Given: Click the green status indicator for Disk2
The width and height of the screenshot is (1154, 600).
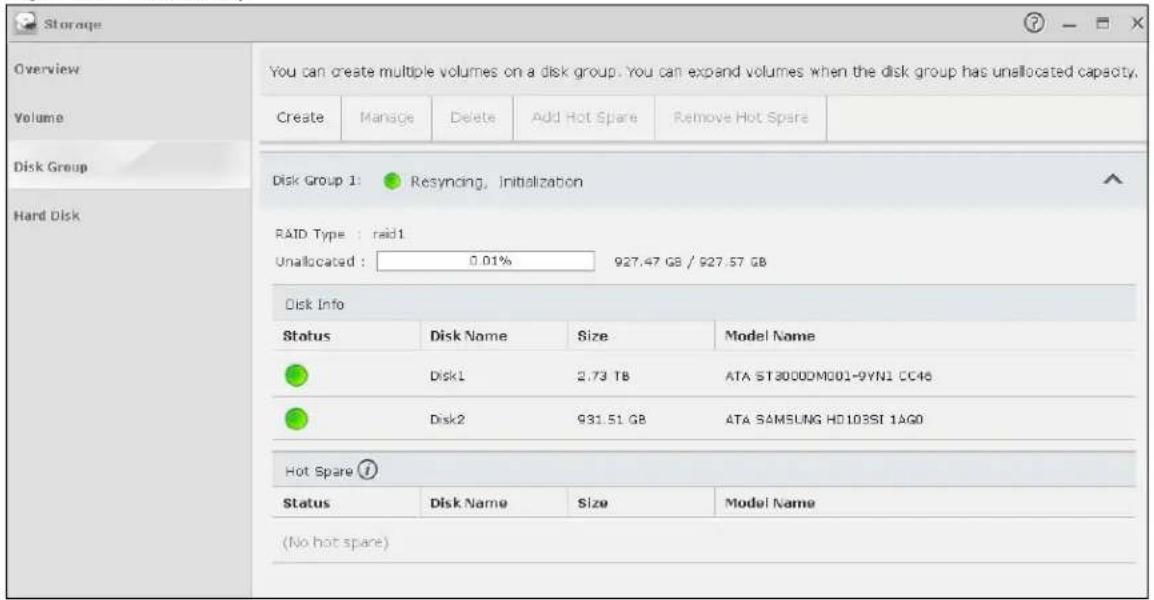Looking at the screenshot, I should click(296, 419).
